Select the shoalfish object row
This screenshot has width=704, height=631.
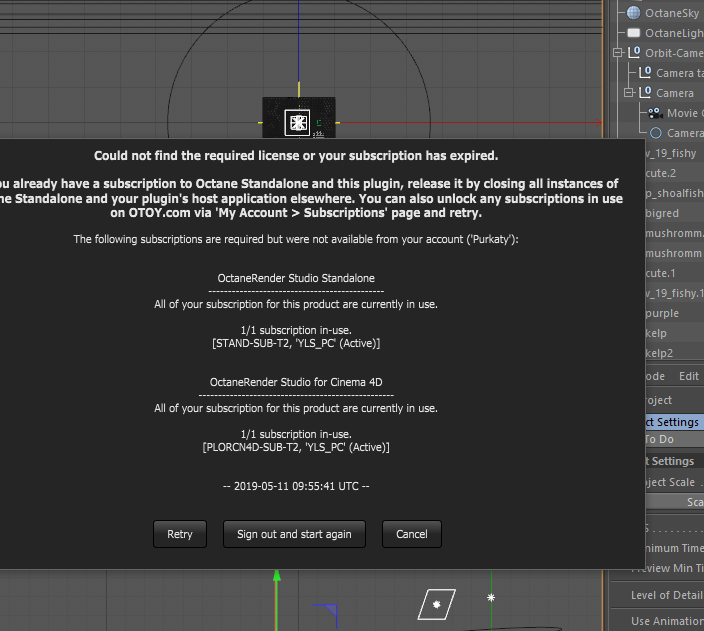coord(674,193)
